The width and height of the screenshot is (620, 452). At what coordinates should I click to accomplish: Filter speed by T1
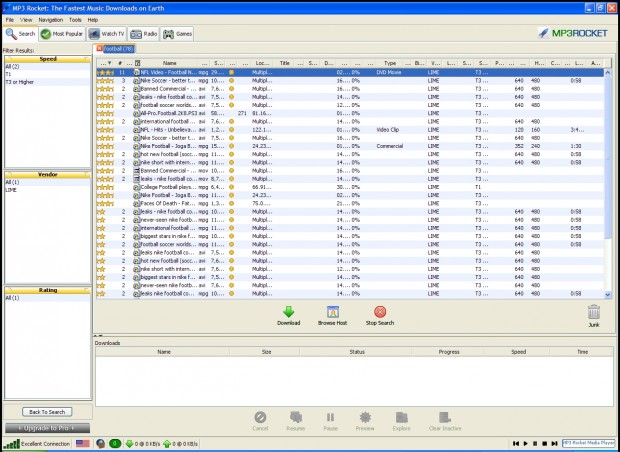(x=47, y=74)
